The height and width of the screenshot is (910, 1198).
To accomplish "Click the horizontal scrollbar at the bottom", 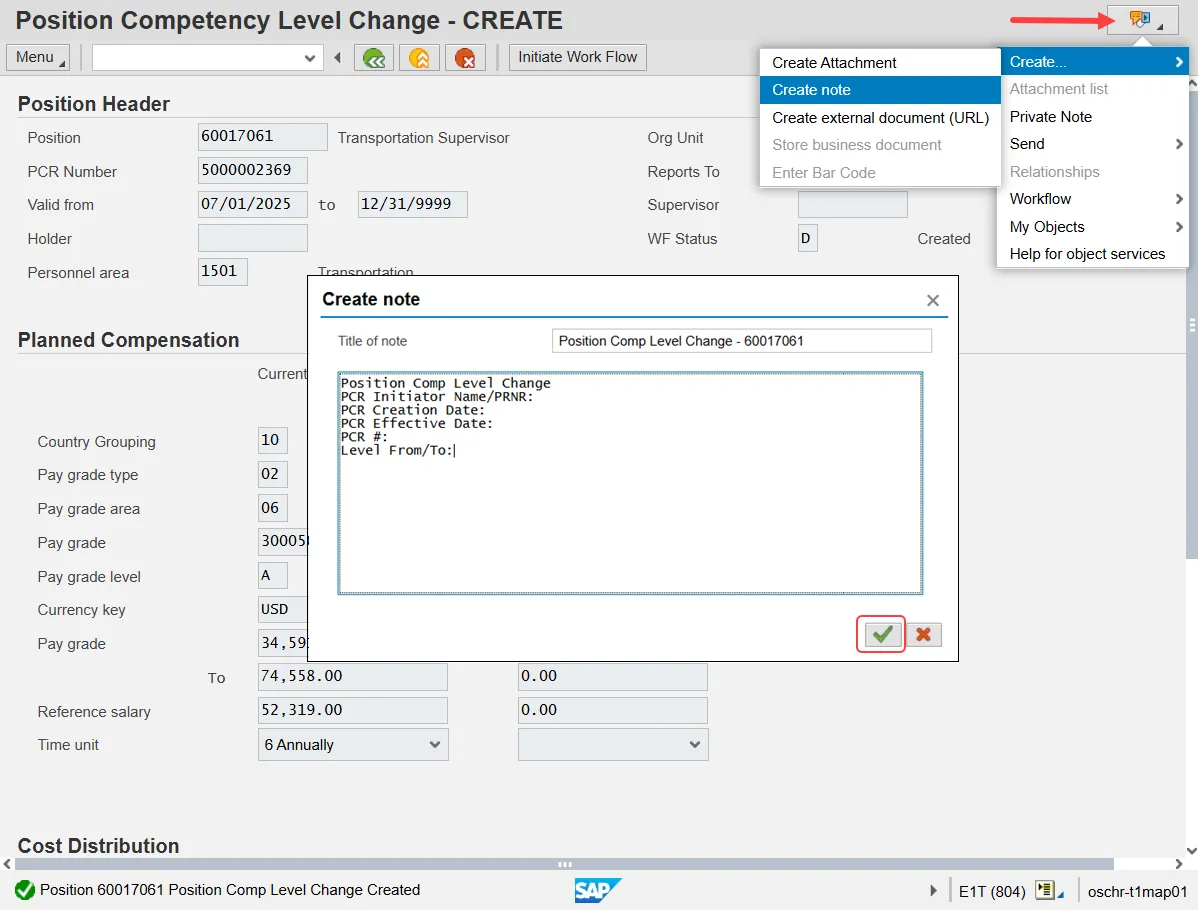I will pyautogui.click(x=564, y=864).
